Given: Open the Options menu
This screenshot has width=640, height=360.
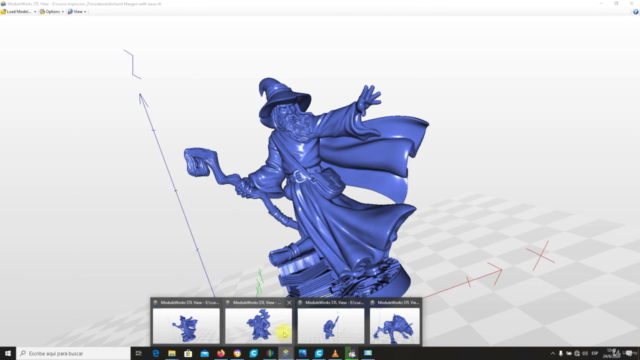Looking at the screenshot, I should pos(52,11).
